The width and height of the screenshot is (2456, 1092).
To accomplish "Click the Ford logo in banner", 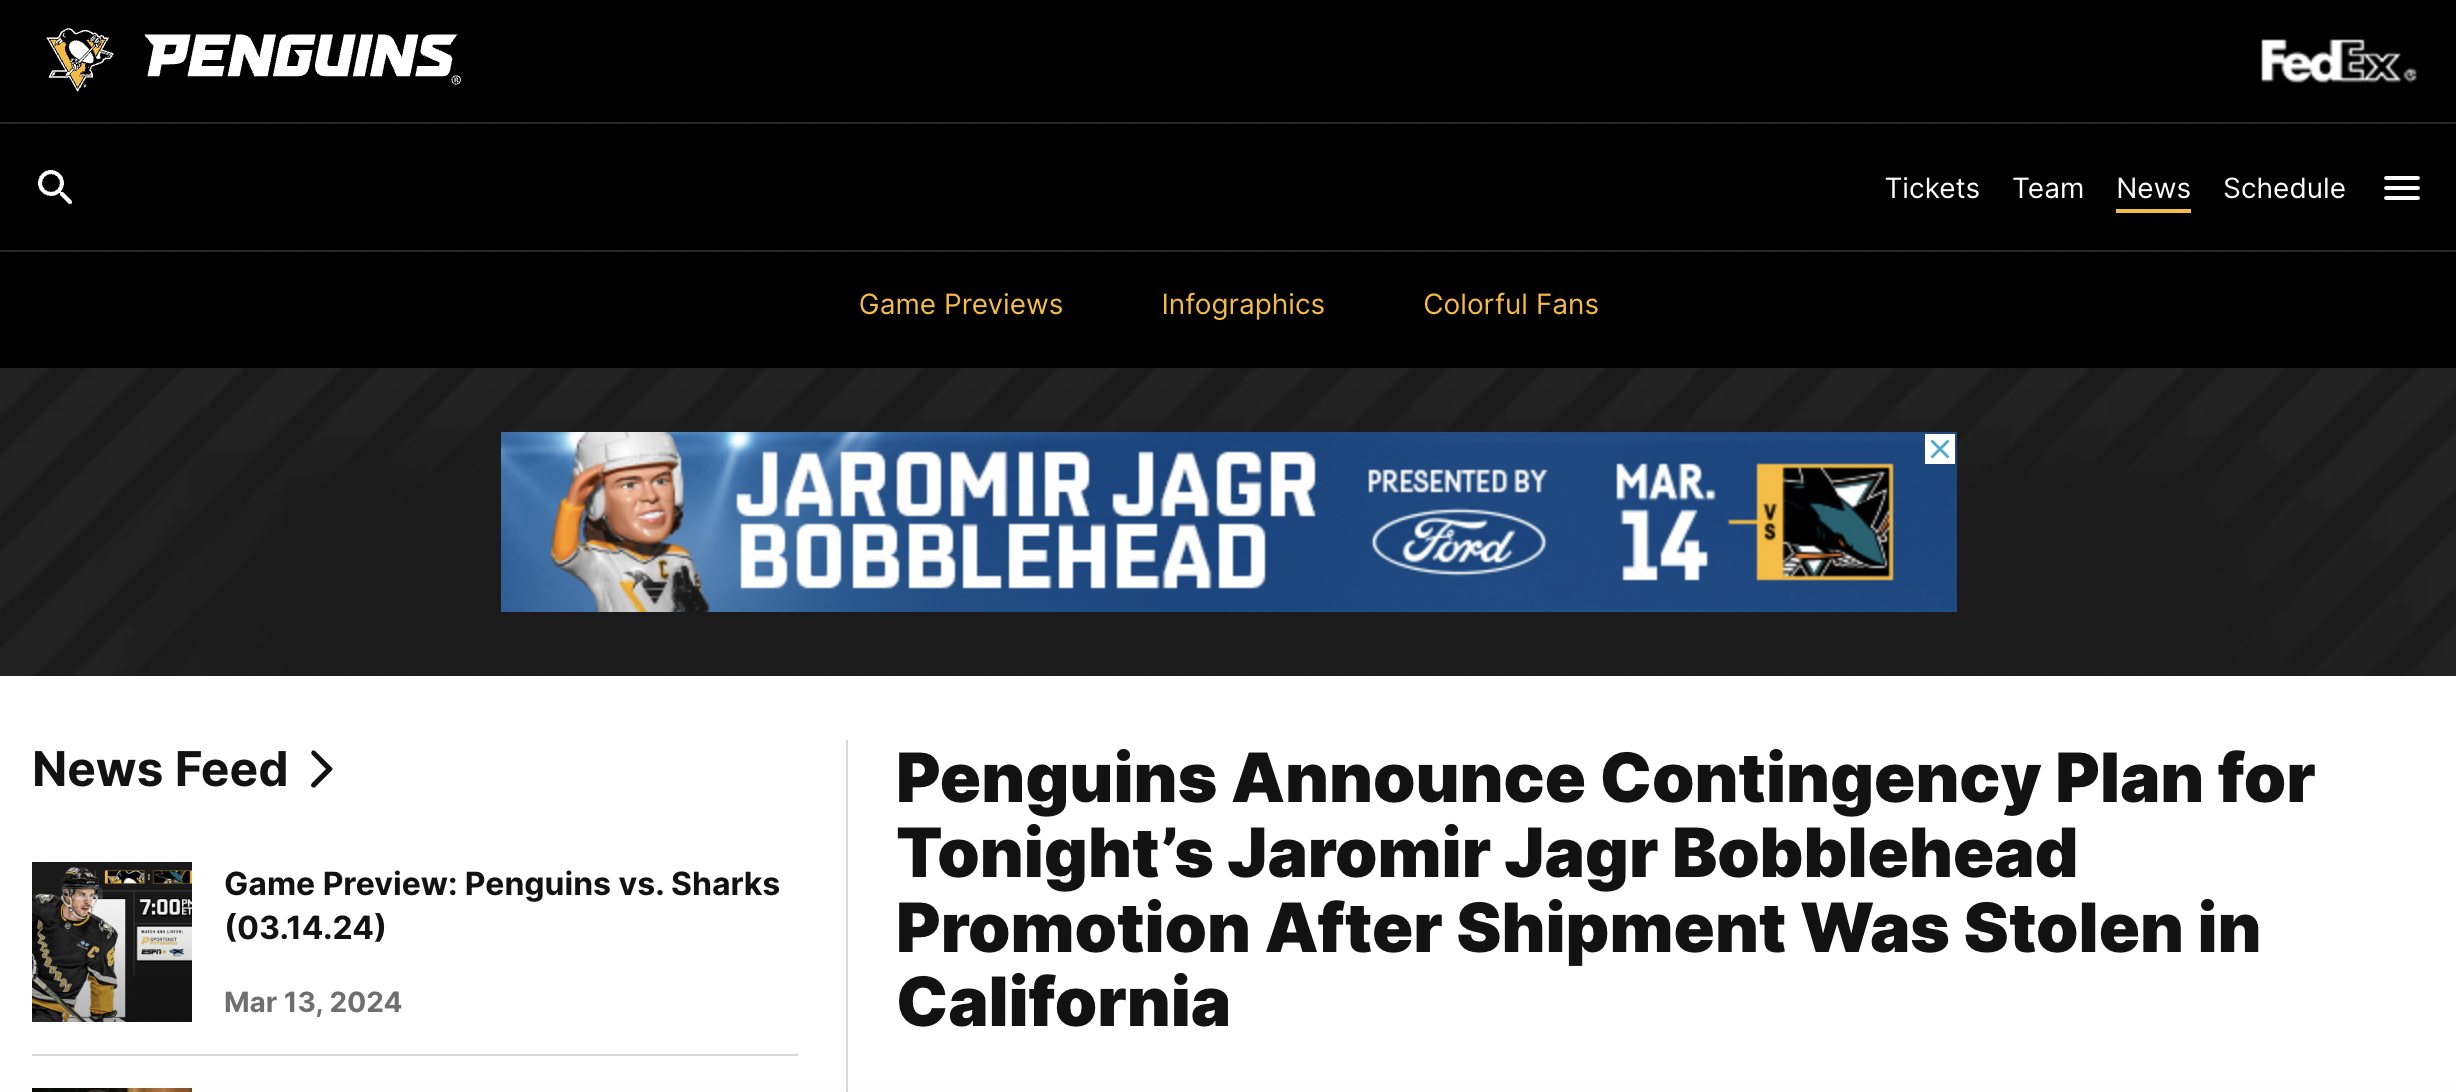I will point(1458,542).
